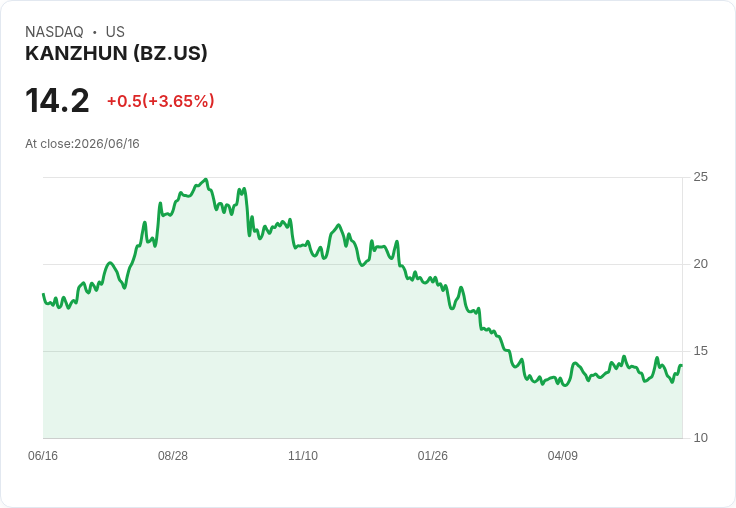Select the 11/10 date axis label
Image resolution: width=736 pixels, height=508 pixels.
pyautogui.click(x=303, y=455)
